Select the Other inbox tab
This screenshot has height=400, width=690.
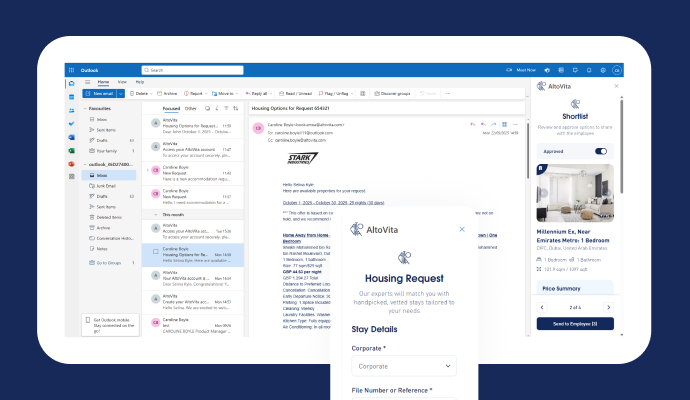click(x=191, y=108)
